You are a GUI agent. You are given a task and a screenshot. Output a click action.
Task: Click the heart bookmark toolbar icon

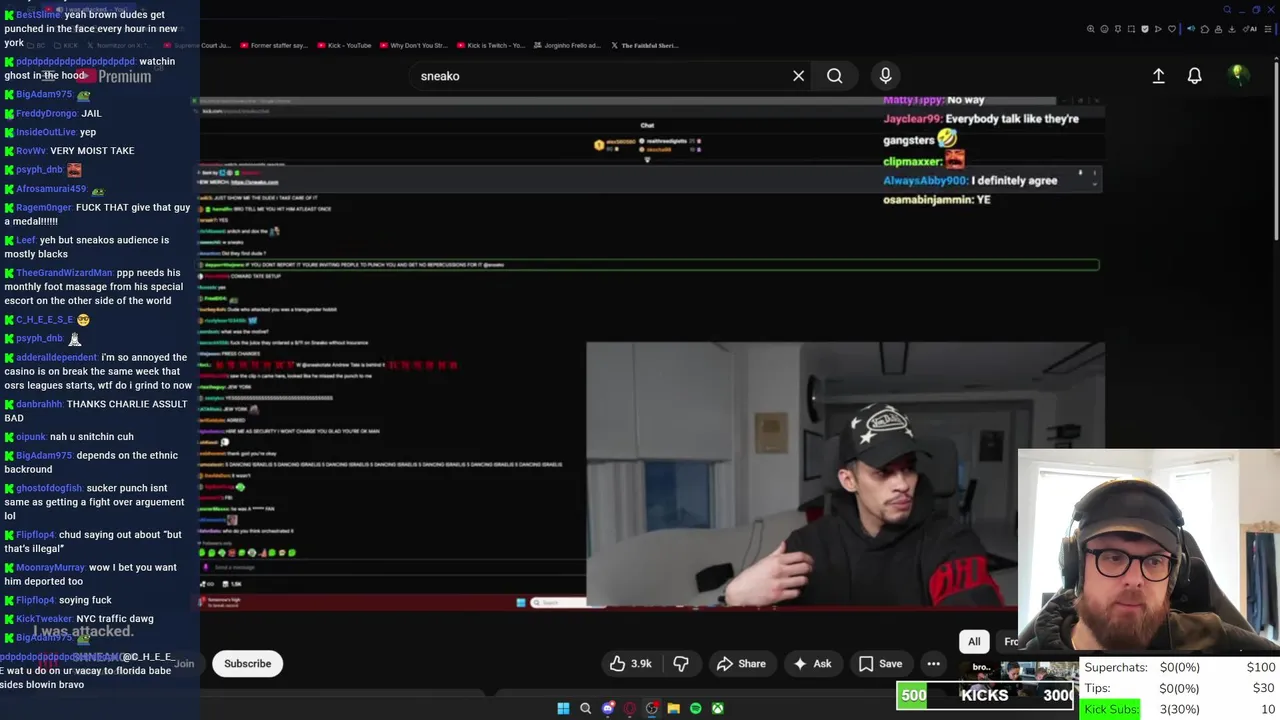(x=1172, y=29)
